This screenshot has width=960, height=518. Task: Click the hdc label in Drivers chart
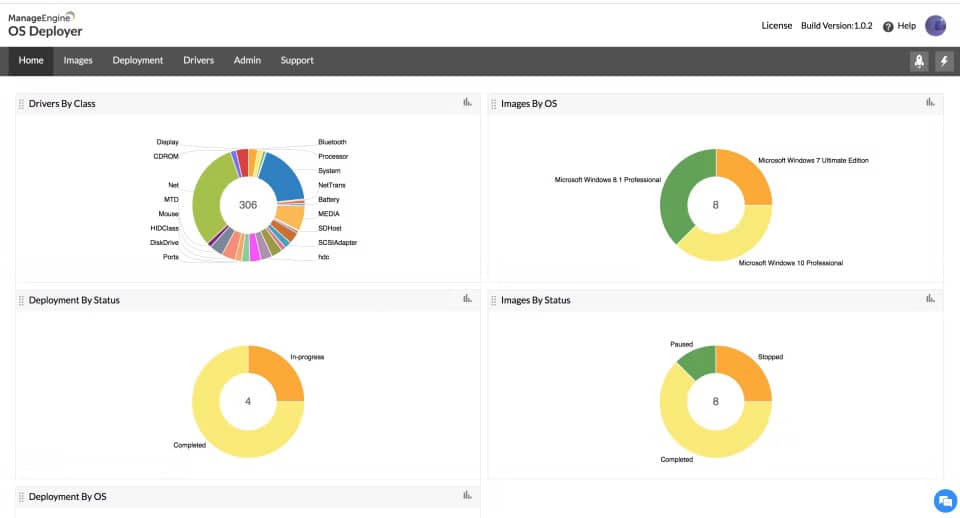click(323, 257)
